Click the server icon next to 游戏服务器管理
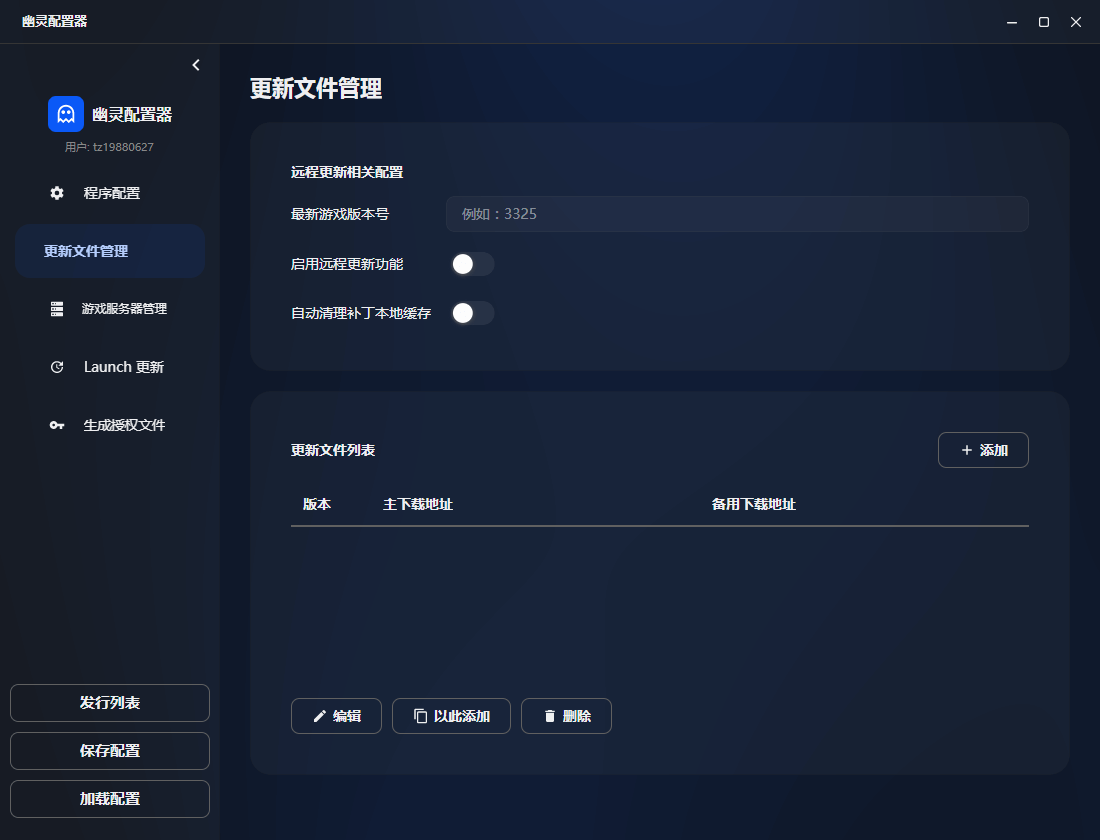The height and width of the screenshot is (840, 1100). coord(56,309)
